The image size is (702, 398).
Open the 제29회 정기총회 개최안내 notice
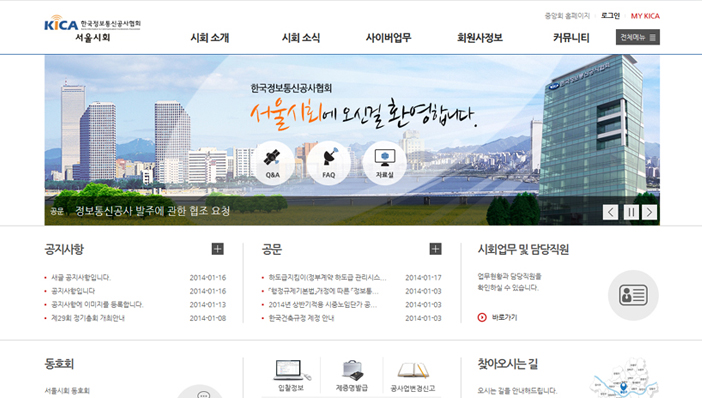[88, 318]
